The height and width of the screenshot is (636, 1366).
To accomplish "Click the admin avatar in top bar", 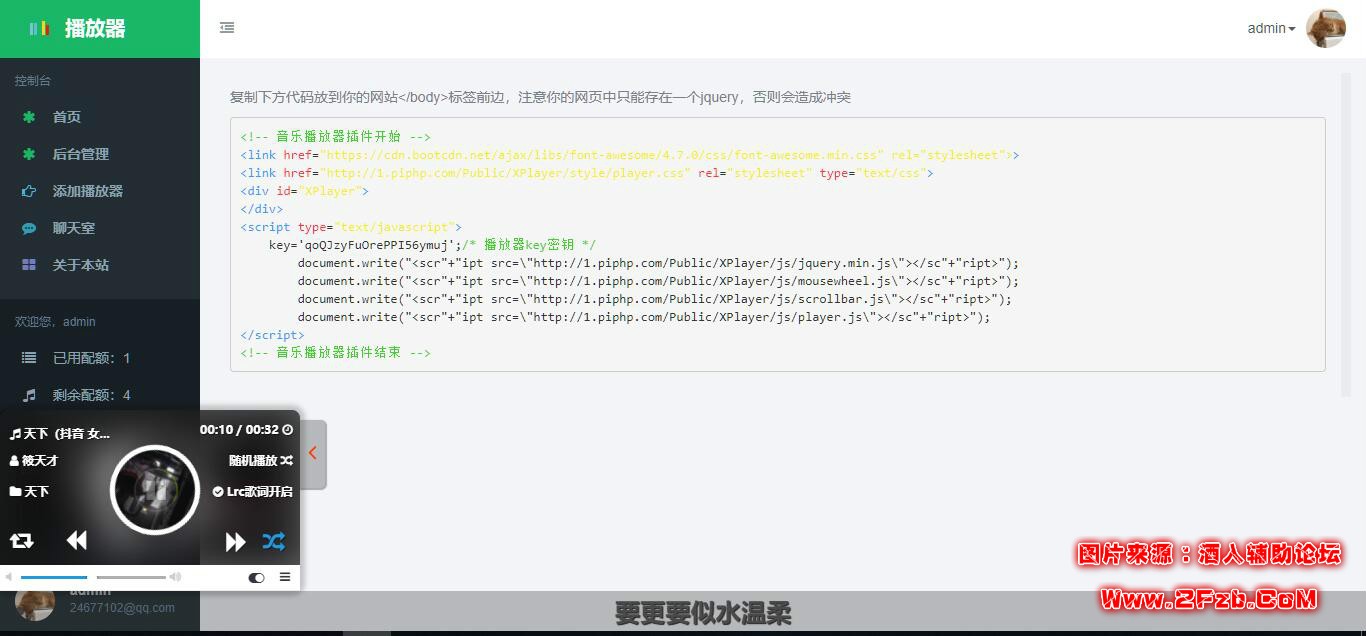I will tap(1326, 29).
